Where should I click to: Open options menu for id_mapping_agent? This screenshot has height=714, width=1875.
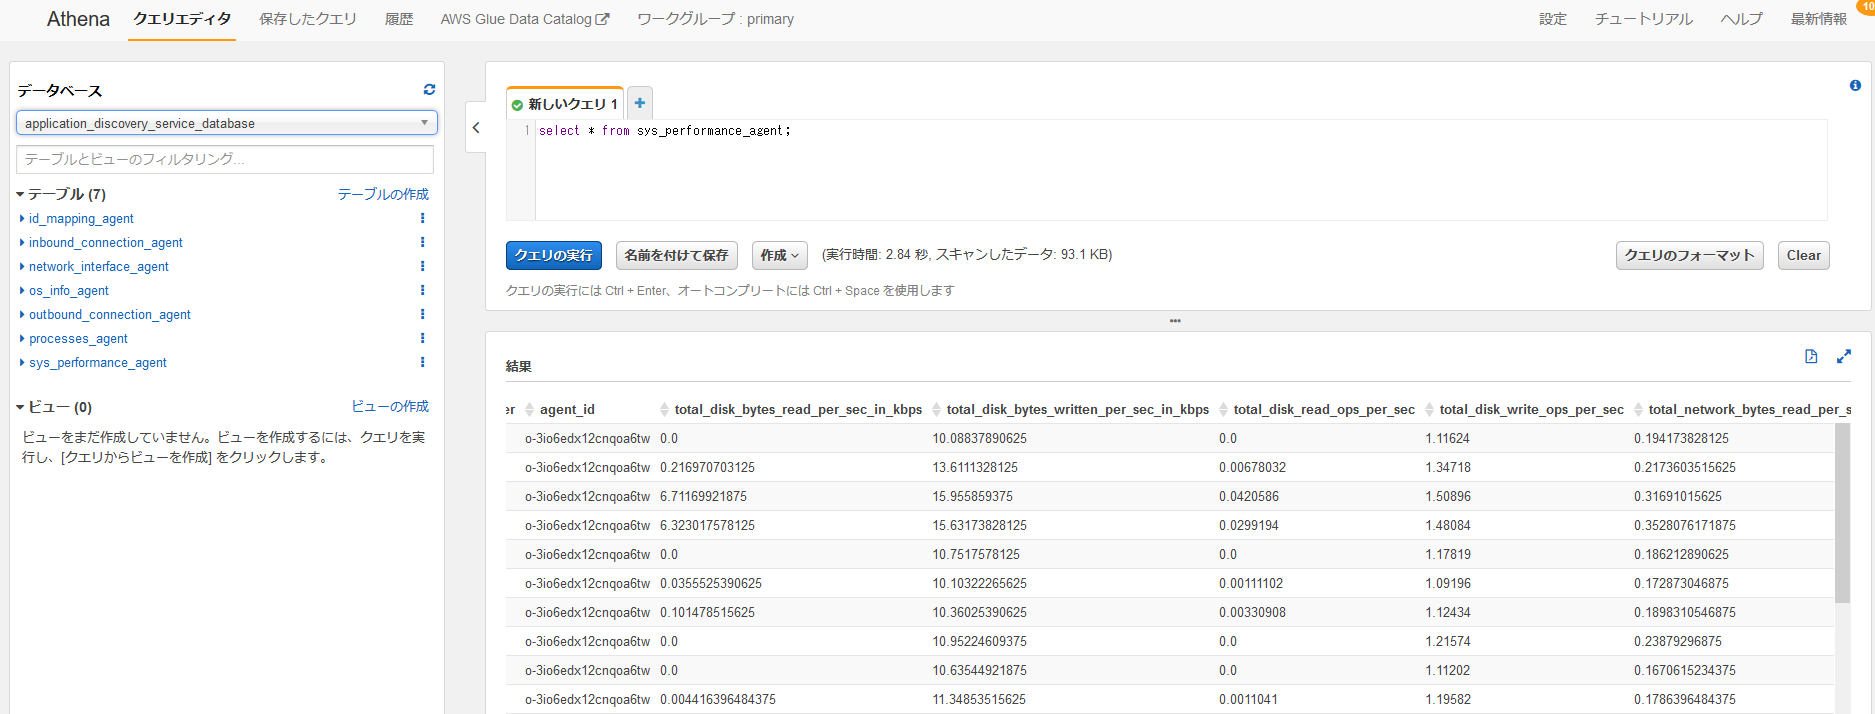pos(422,218)
